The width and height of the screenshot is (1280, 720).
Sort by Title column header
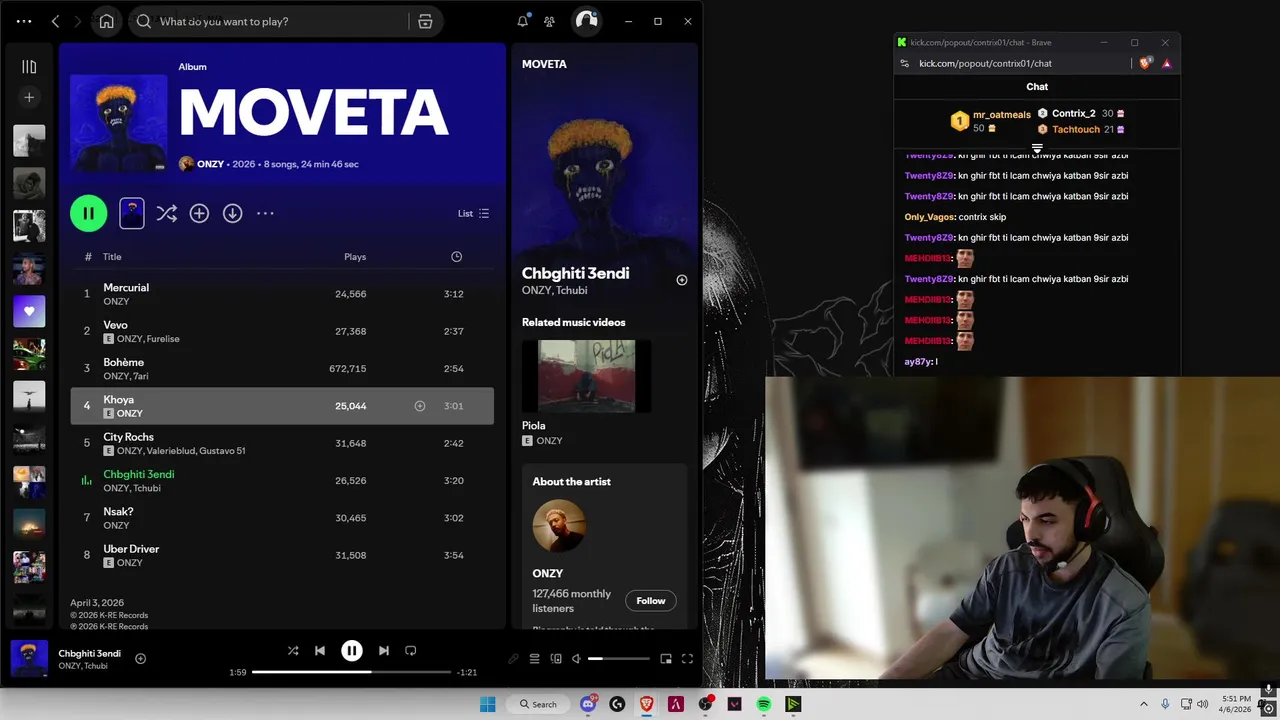click(112, 257)
